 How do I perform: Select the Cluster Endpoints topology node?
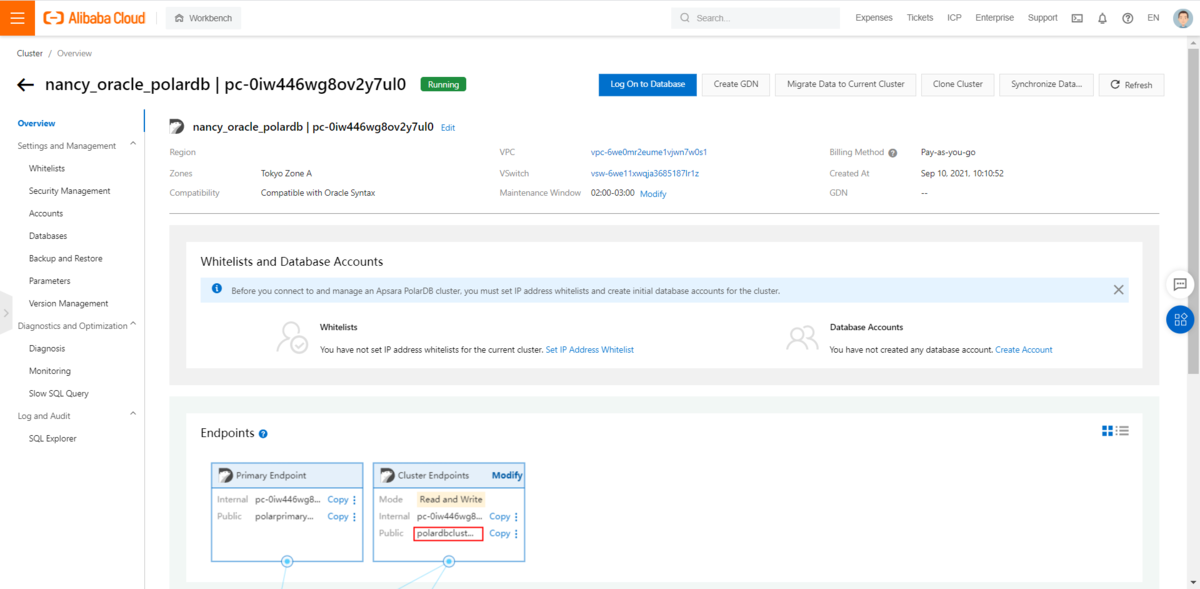(449, 562)
